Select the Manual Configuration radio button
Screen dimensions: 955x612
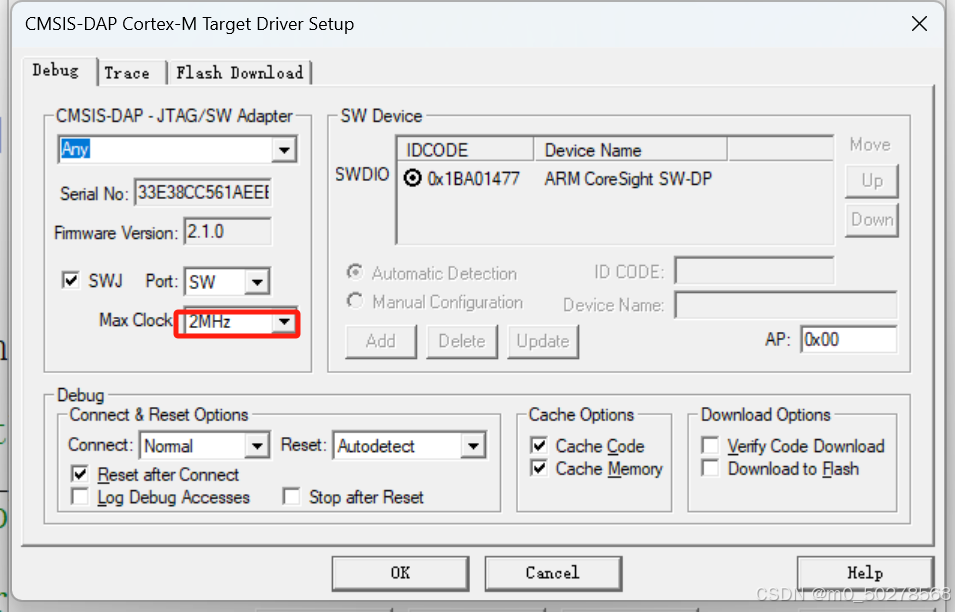point(355,301)
